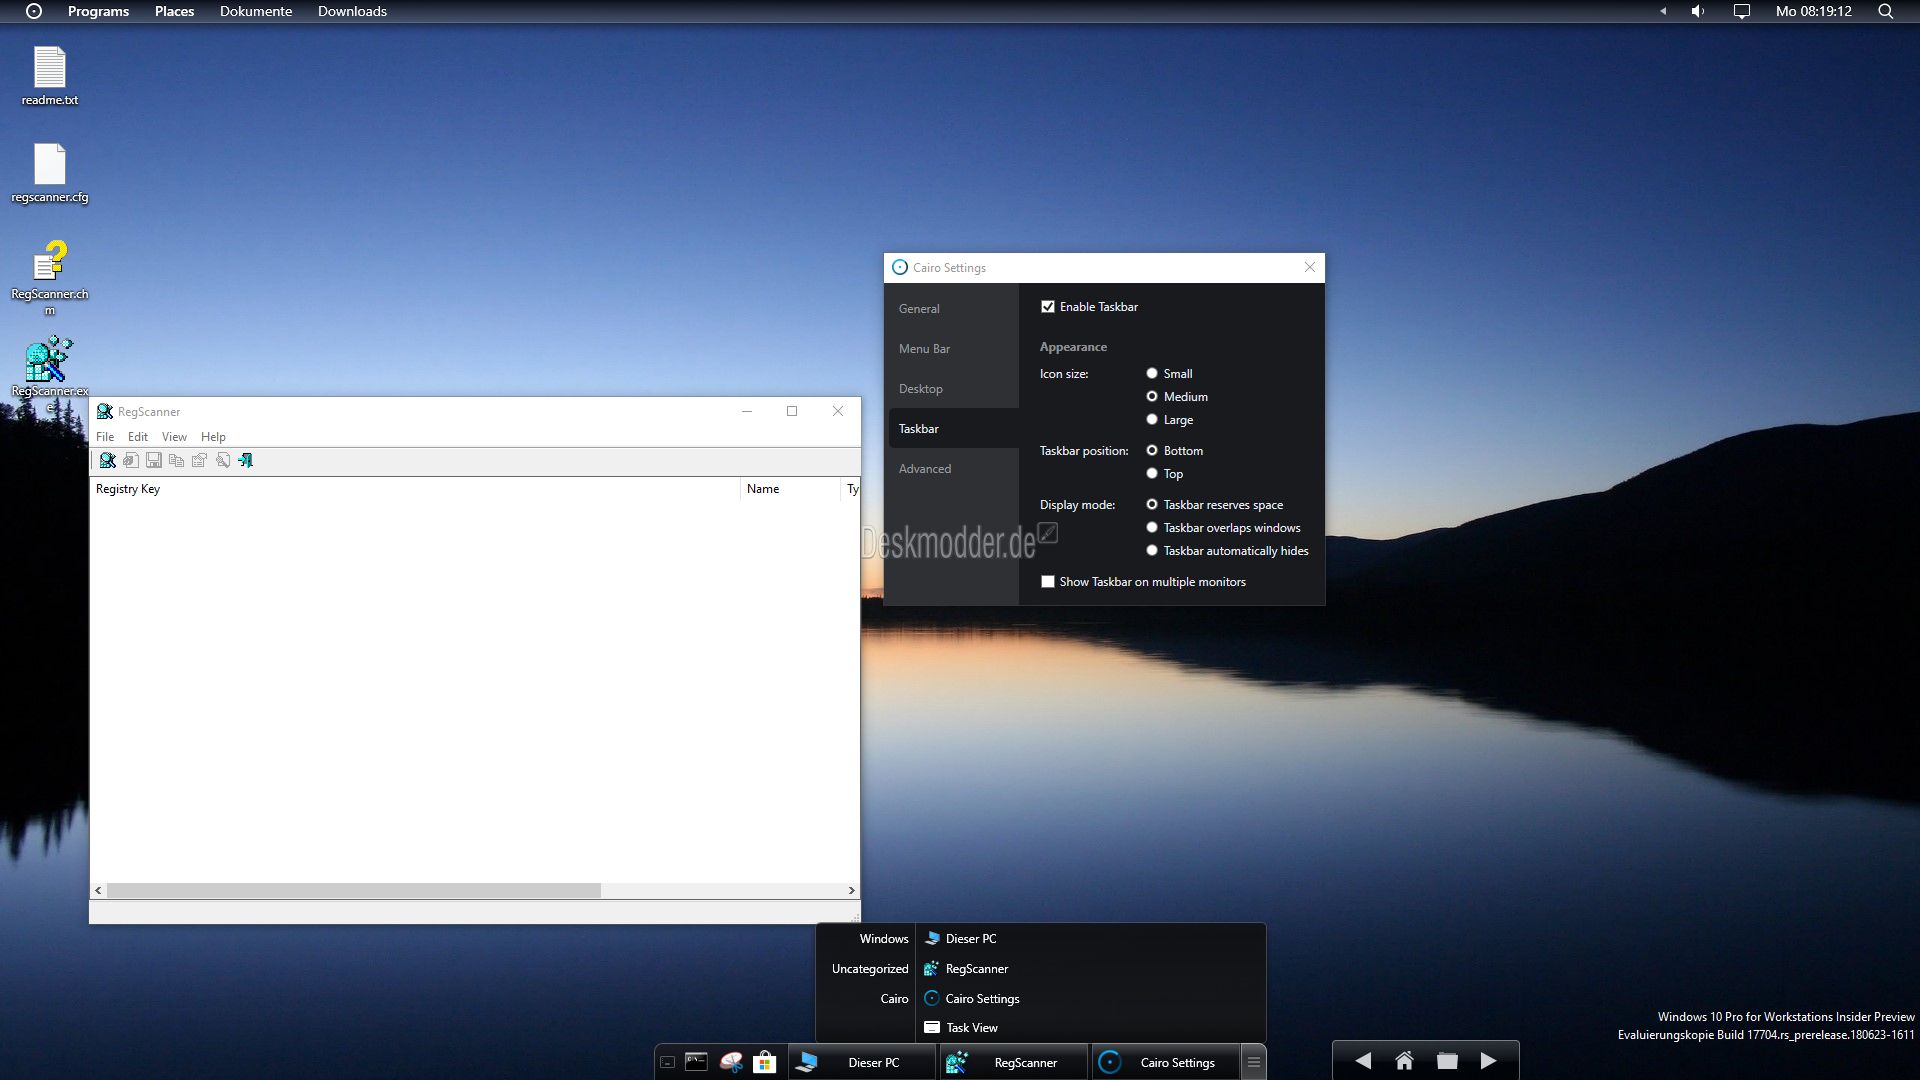Image resolution: width=1920 pixels, height=1080 pixels.
Task: Click the small desktop toggle icon in taskbar
Action: [667, 1063]
